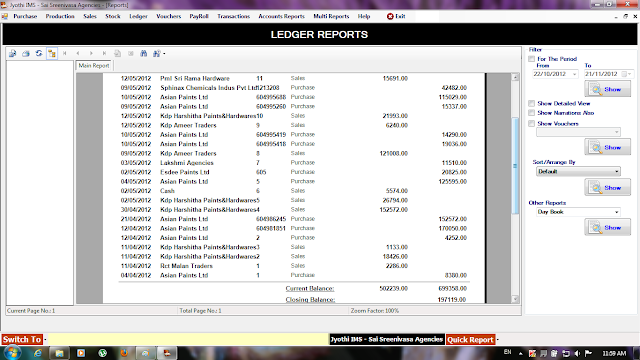Show hidden system tray icons
The image size is (640, 360).
coord(521,353)
